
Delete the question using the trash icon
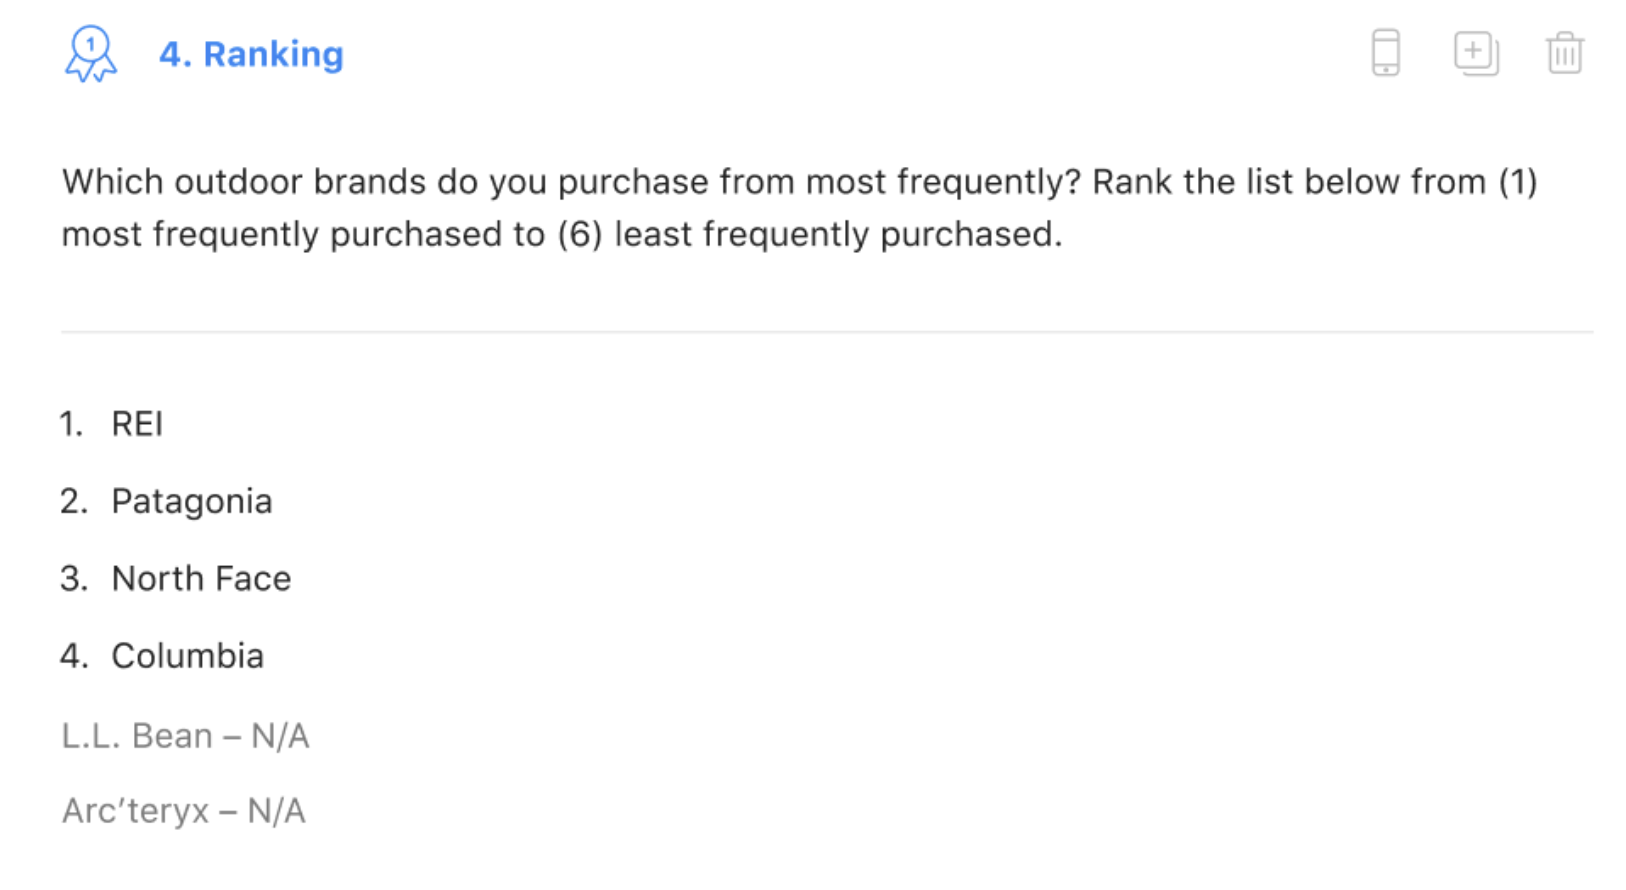1564,53
